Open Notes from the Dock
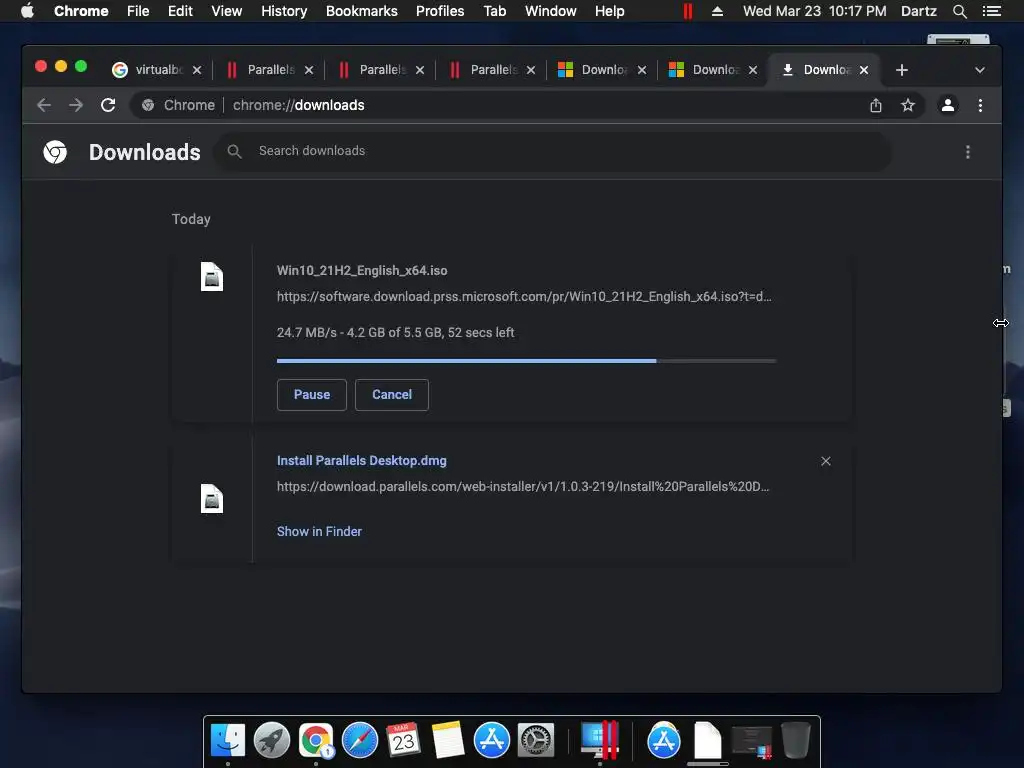Screen dimensions: 1024x768 tap(447, 741)
